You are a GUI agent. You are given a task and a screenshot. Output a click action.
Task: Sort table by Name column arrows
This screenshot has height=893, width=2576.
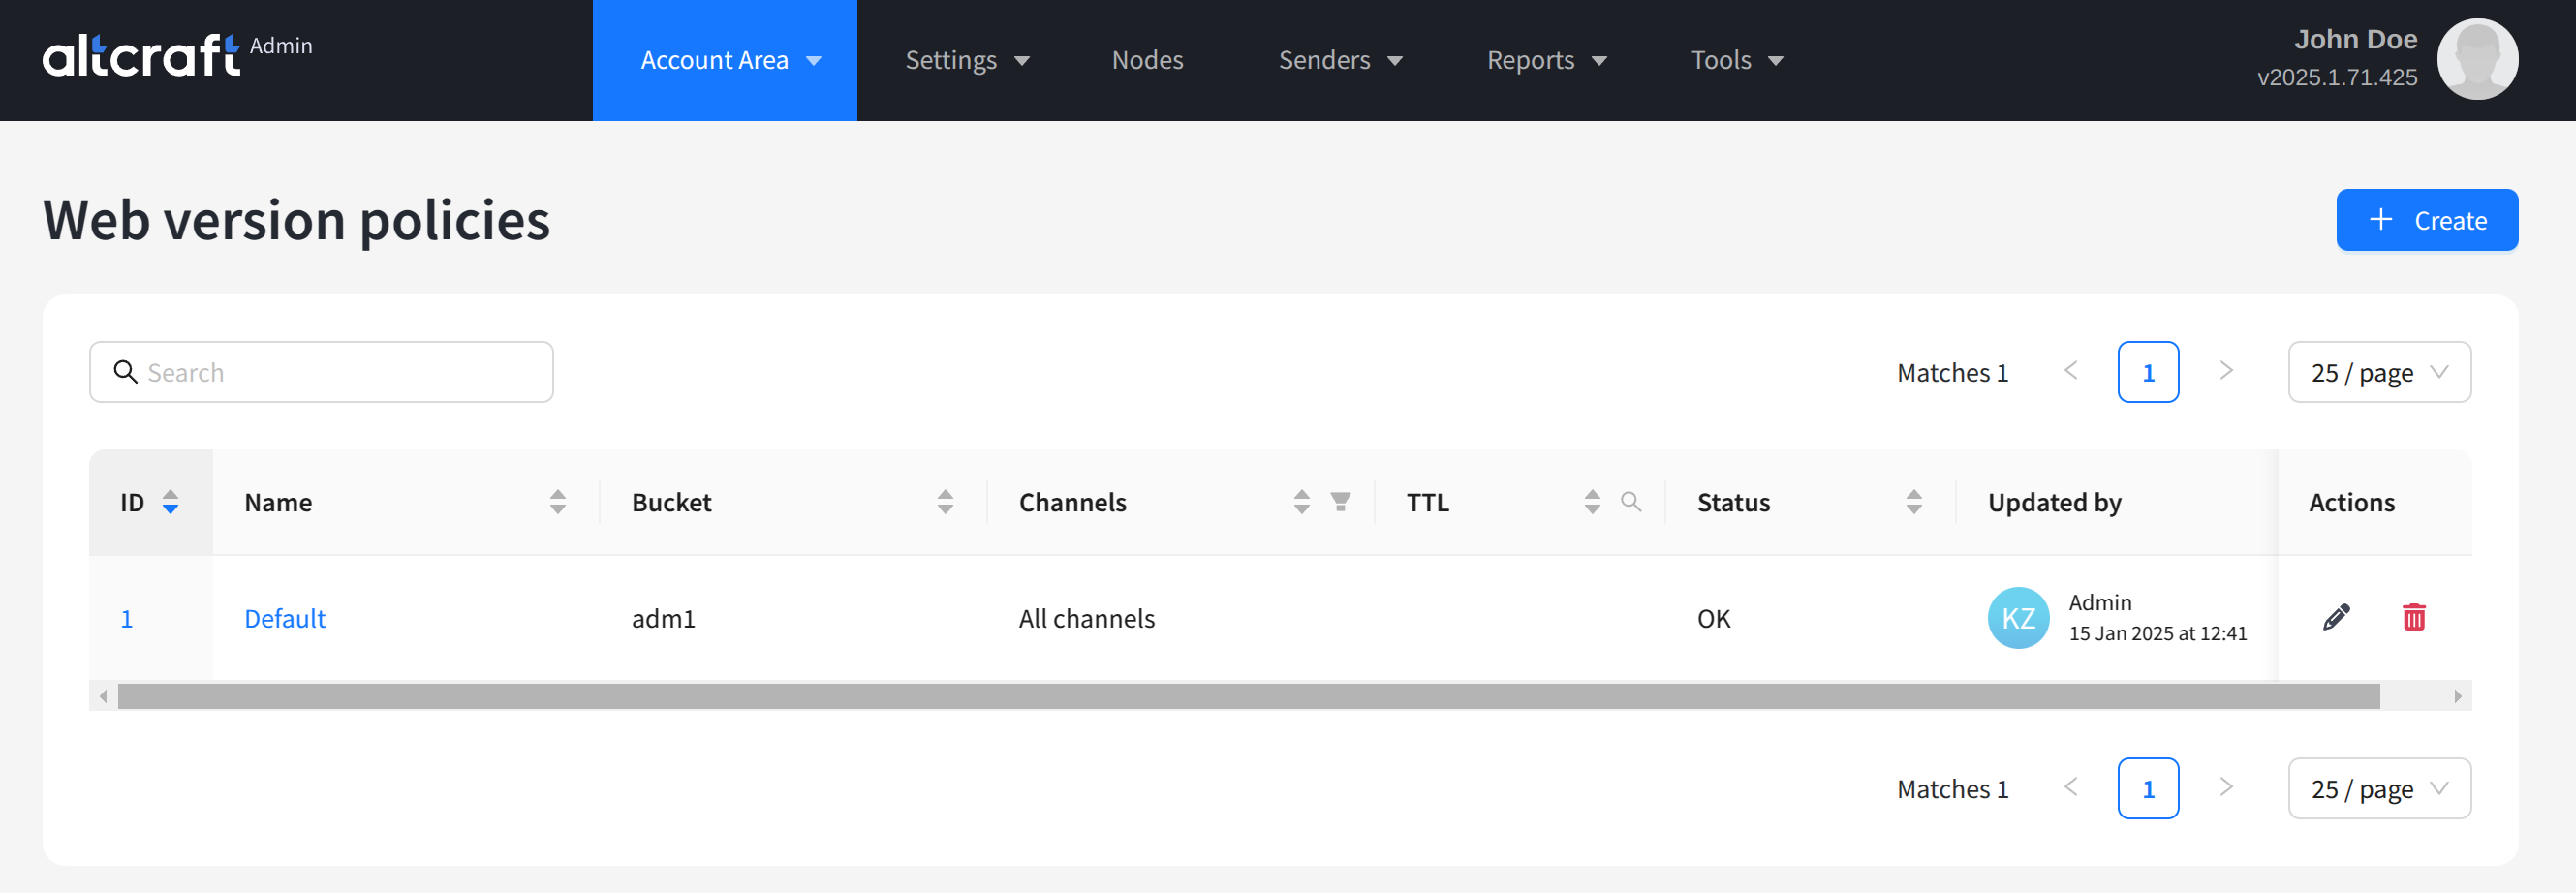557,502
